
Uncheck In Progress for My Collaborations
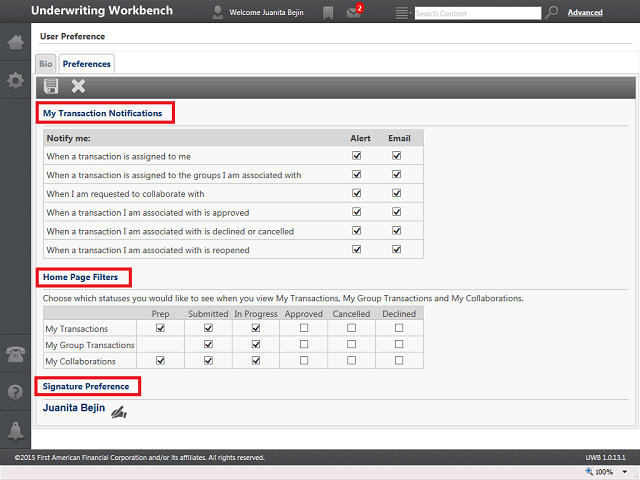point(256,360)
